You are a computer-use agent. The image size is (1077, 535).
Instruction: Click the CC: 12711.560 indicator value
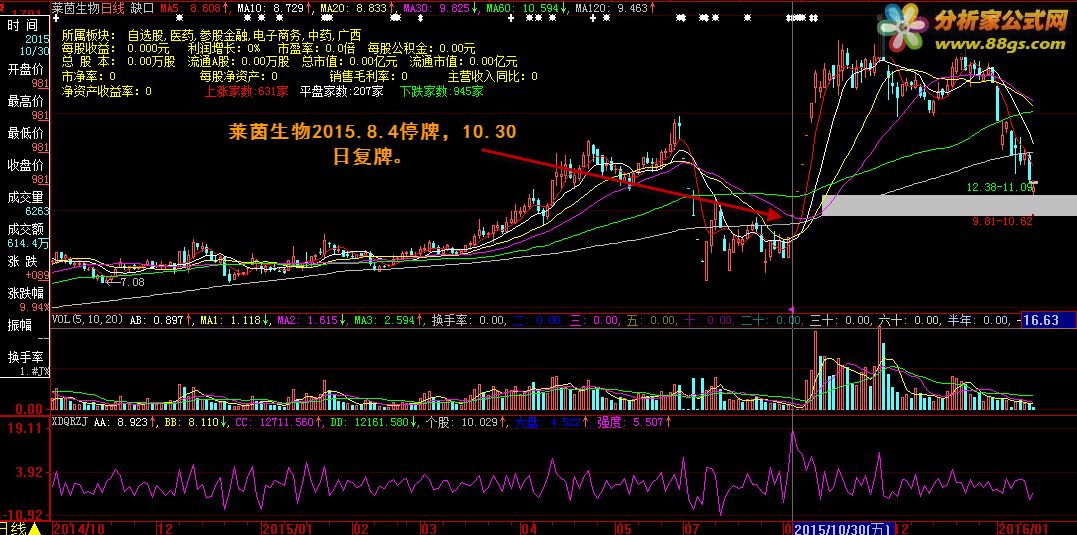coord(277,422)
